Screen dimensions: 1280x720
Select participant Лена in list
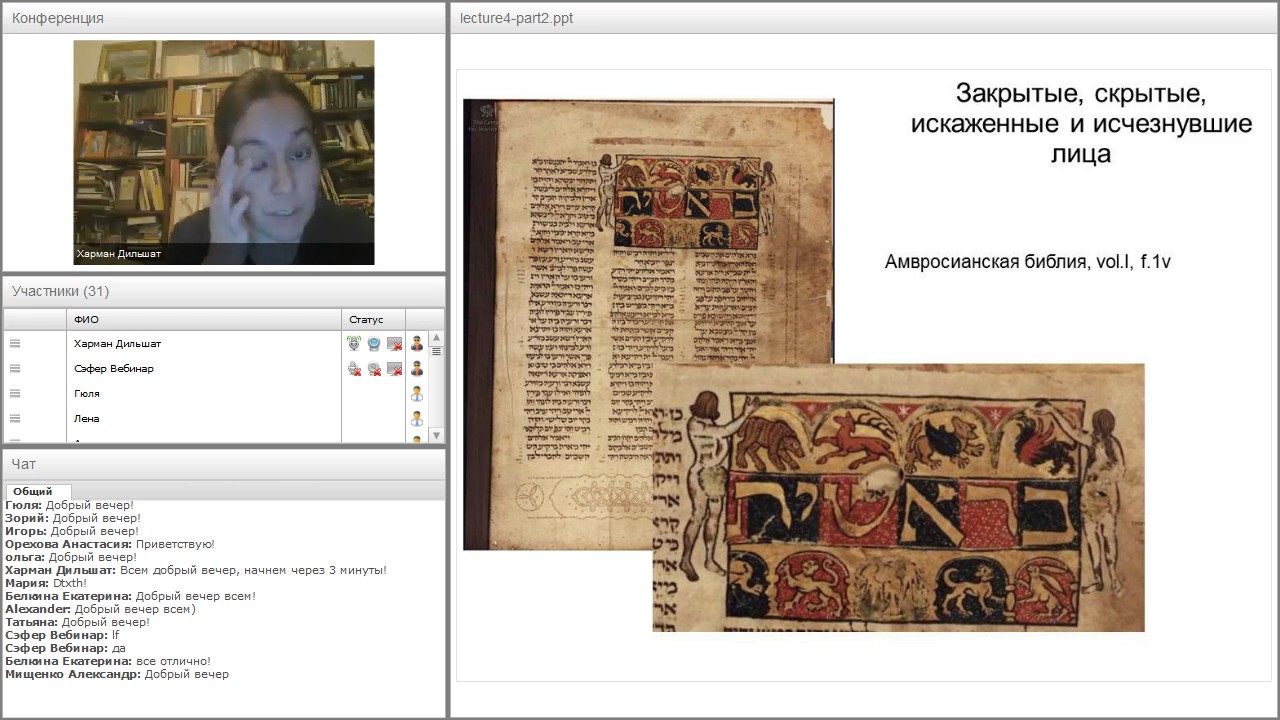pyautogui.click(x=87, y=418)
